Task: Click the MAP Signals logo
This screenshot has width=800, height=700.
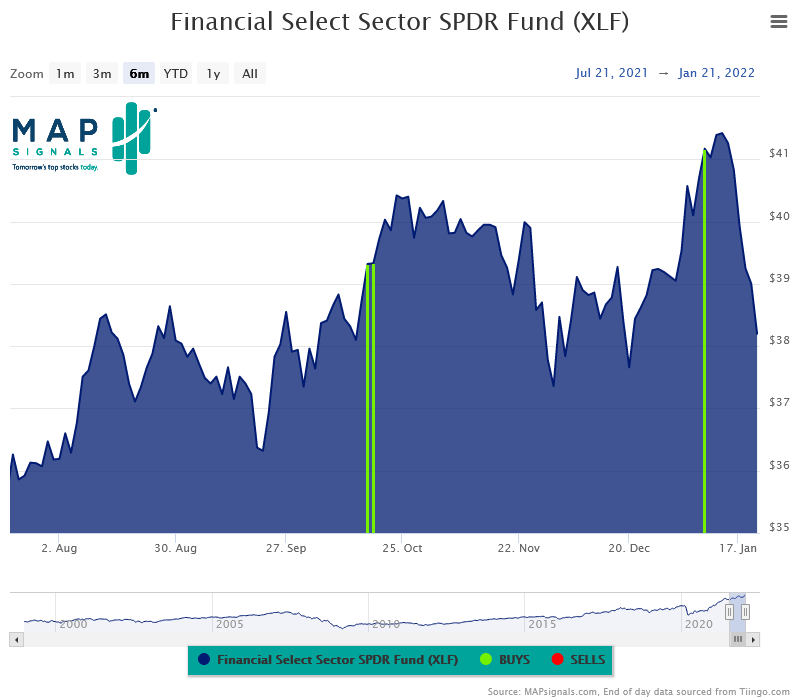Action: click(80, 140)
